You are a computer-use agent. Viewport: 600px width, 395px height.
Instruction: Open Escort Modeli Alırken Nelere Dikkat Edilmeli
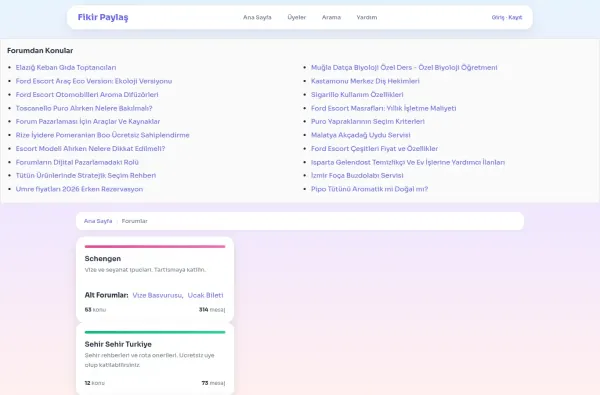pyautogui.click(x=90, y=149)
